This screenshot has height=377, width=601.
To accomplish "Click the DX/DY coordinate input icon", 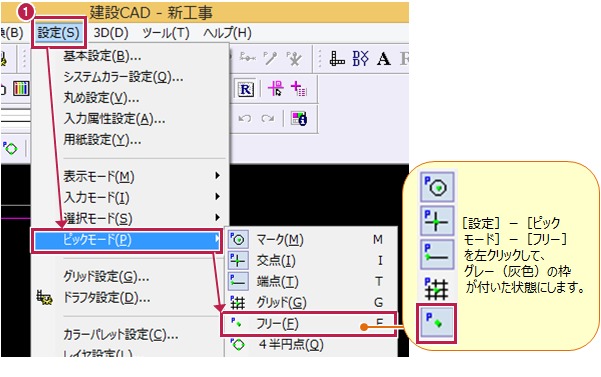I will tap(360, 59).
